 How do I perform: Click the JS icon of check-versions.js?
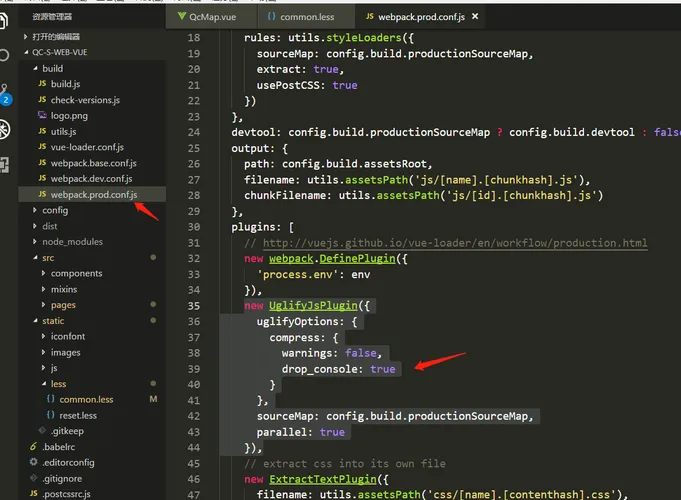pos(42,99)
